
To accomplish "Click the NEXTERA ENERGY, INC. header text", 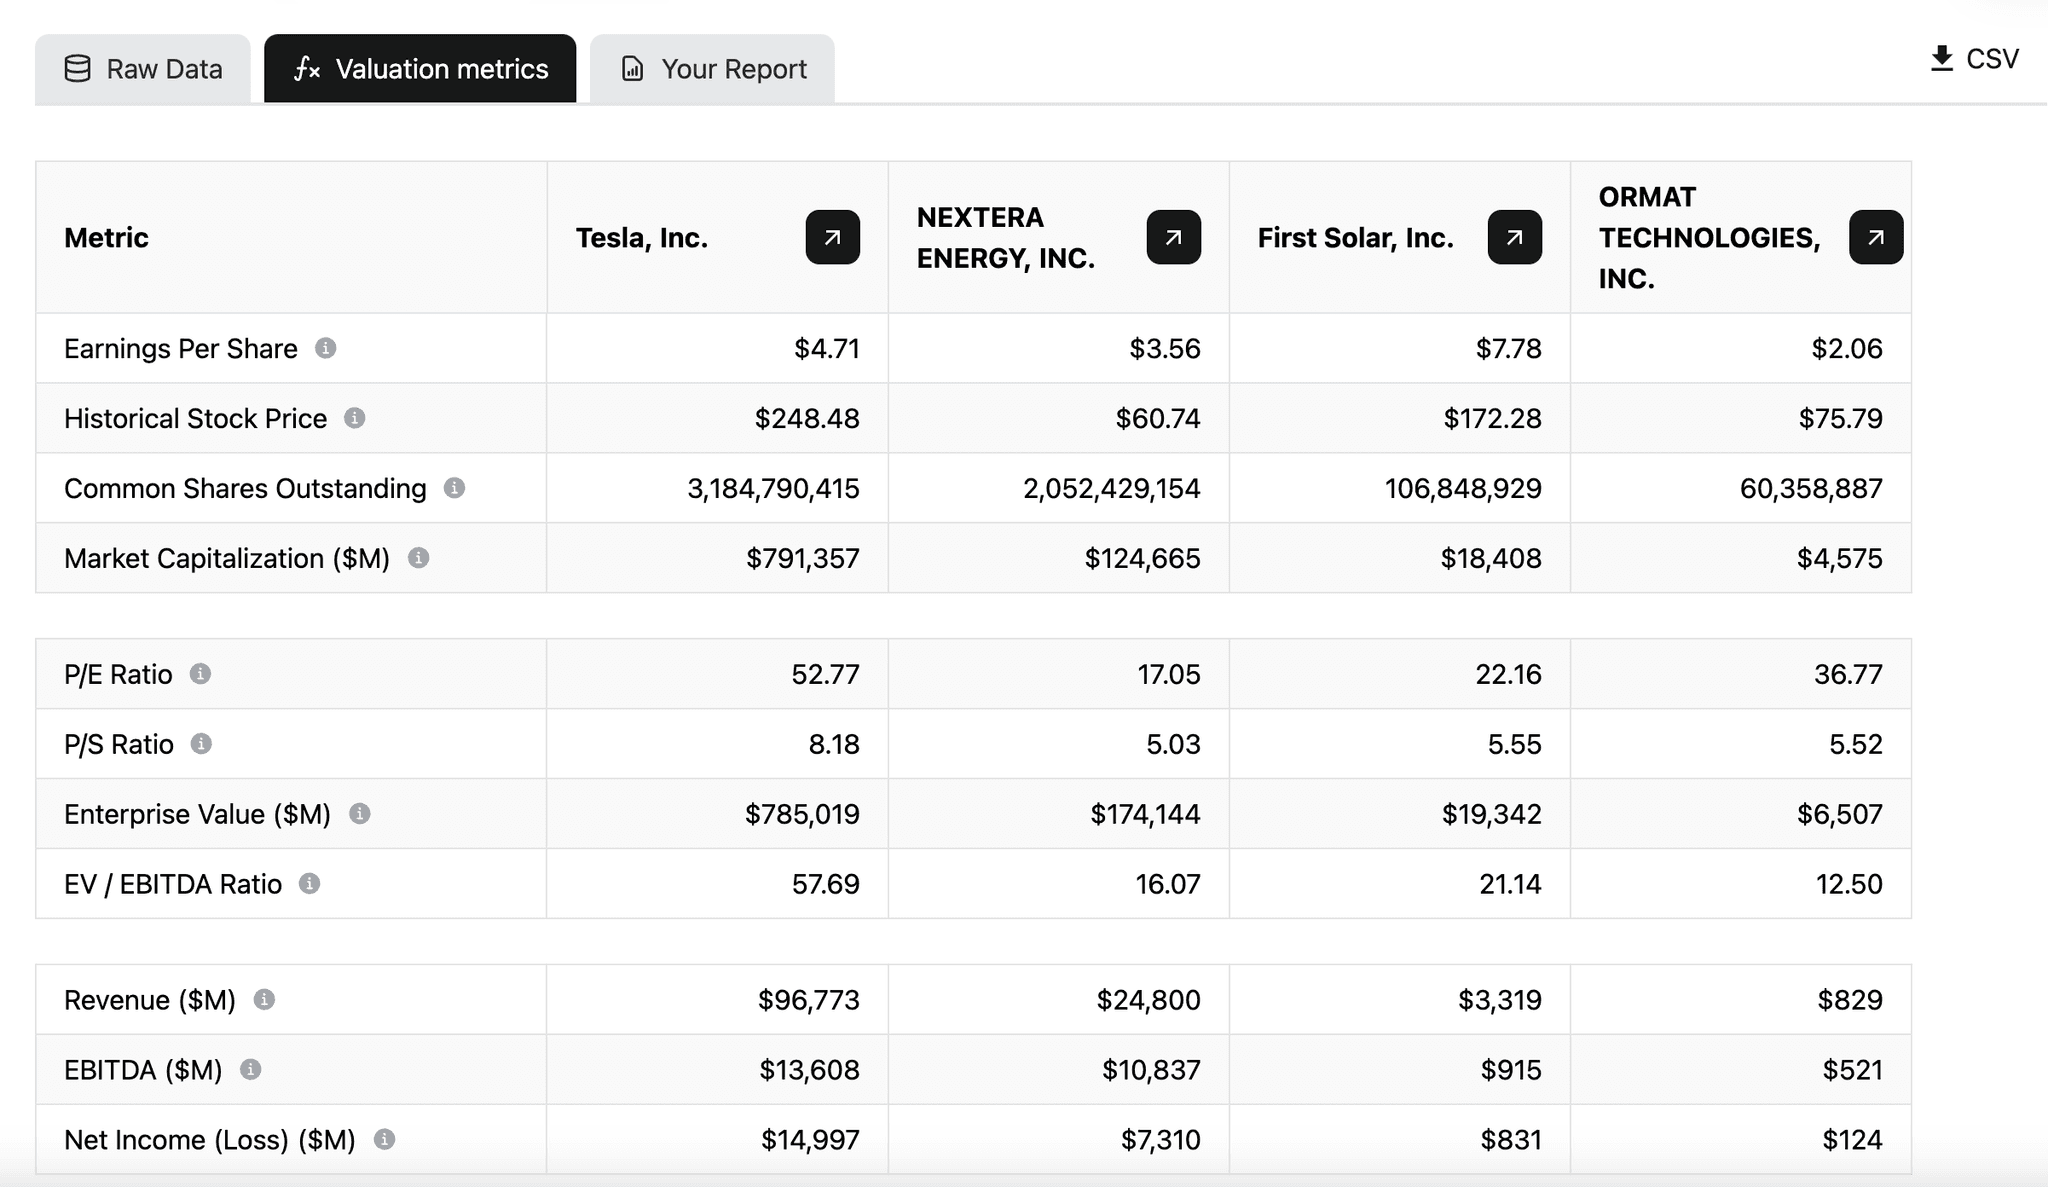I will [1006, 238].
